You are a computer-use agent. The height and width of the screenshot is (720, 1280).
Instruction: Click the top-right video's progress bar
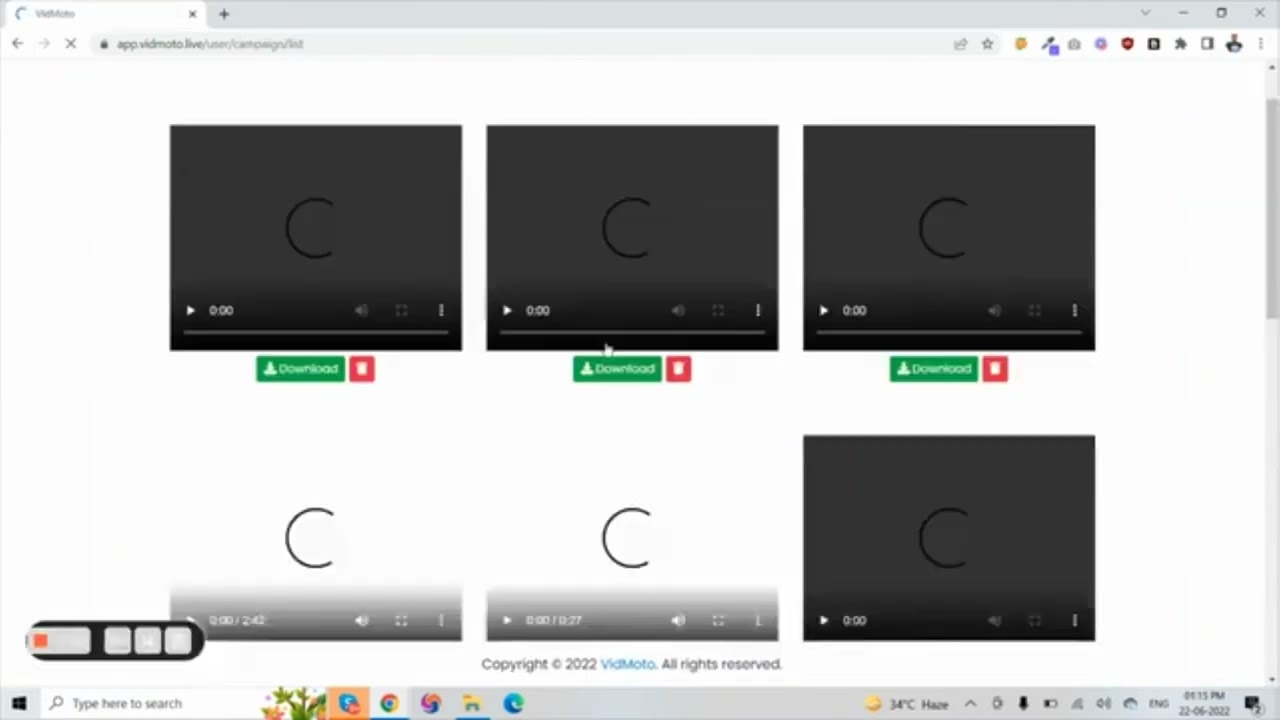pyautogui.click(x=949, y=332)
